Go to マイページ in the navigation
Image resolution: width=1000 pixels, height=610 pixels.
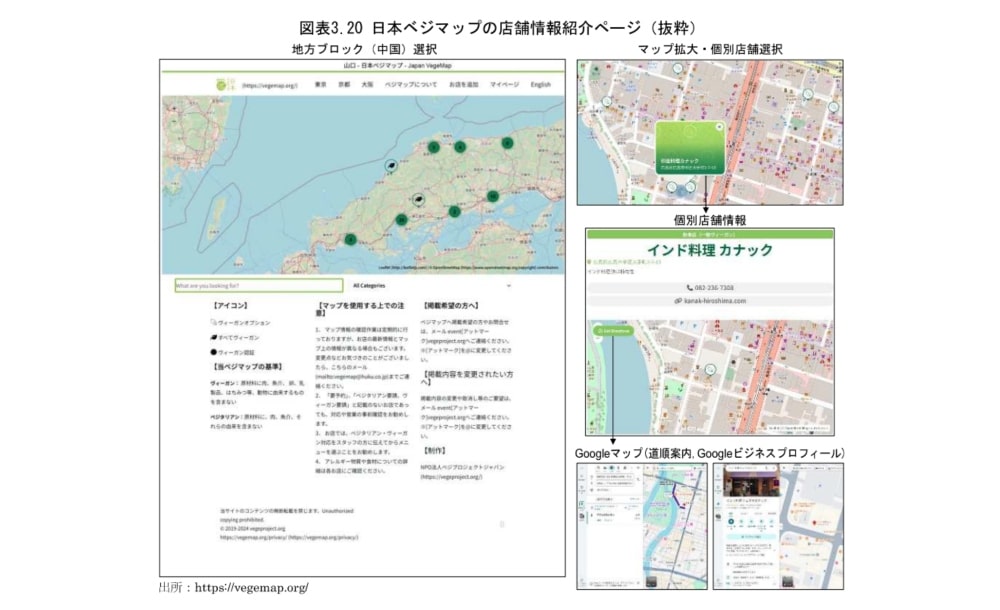[x=504, y=84]
